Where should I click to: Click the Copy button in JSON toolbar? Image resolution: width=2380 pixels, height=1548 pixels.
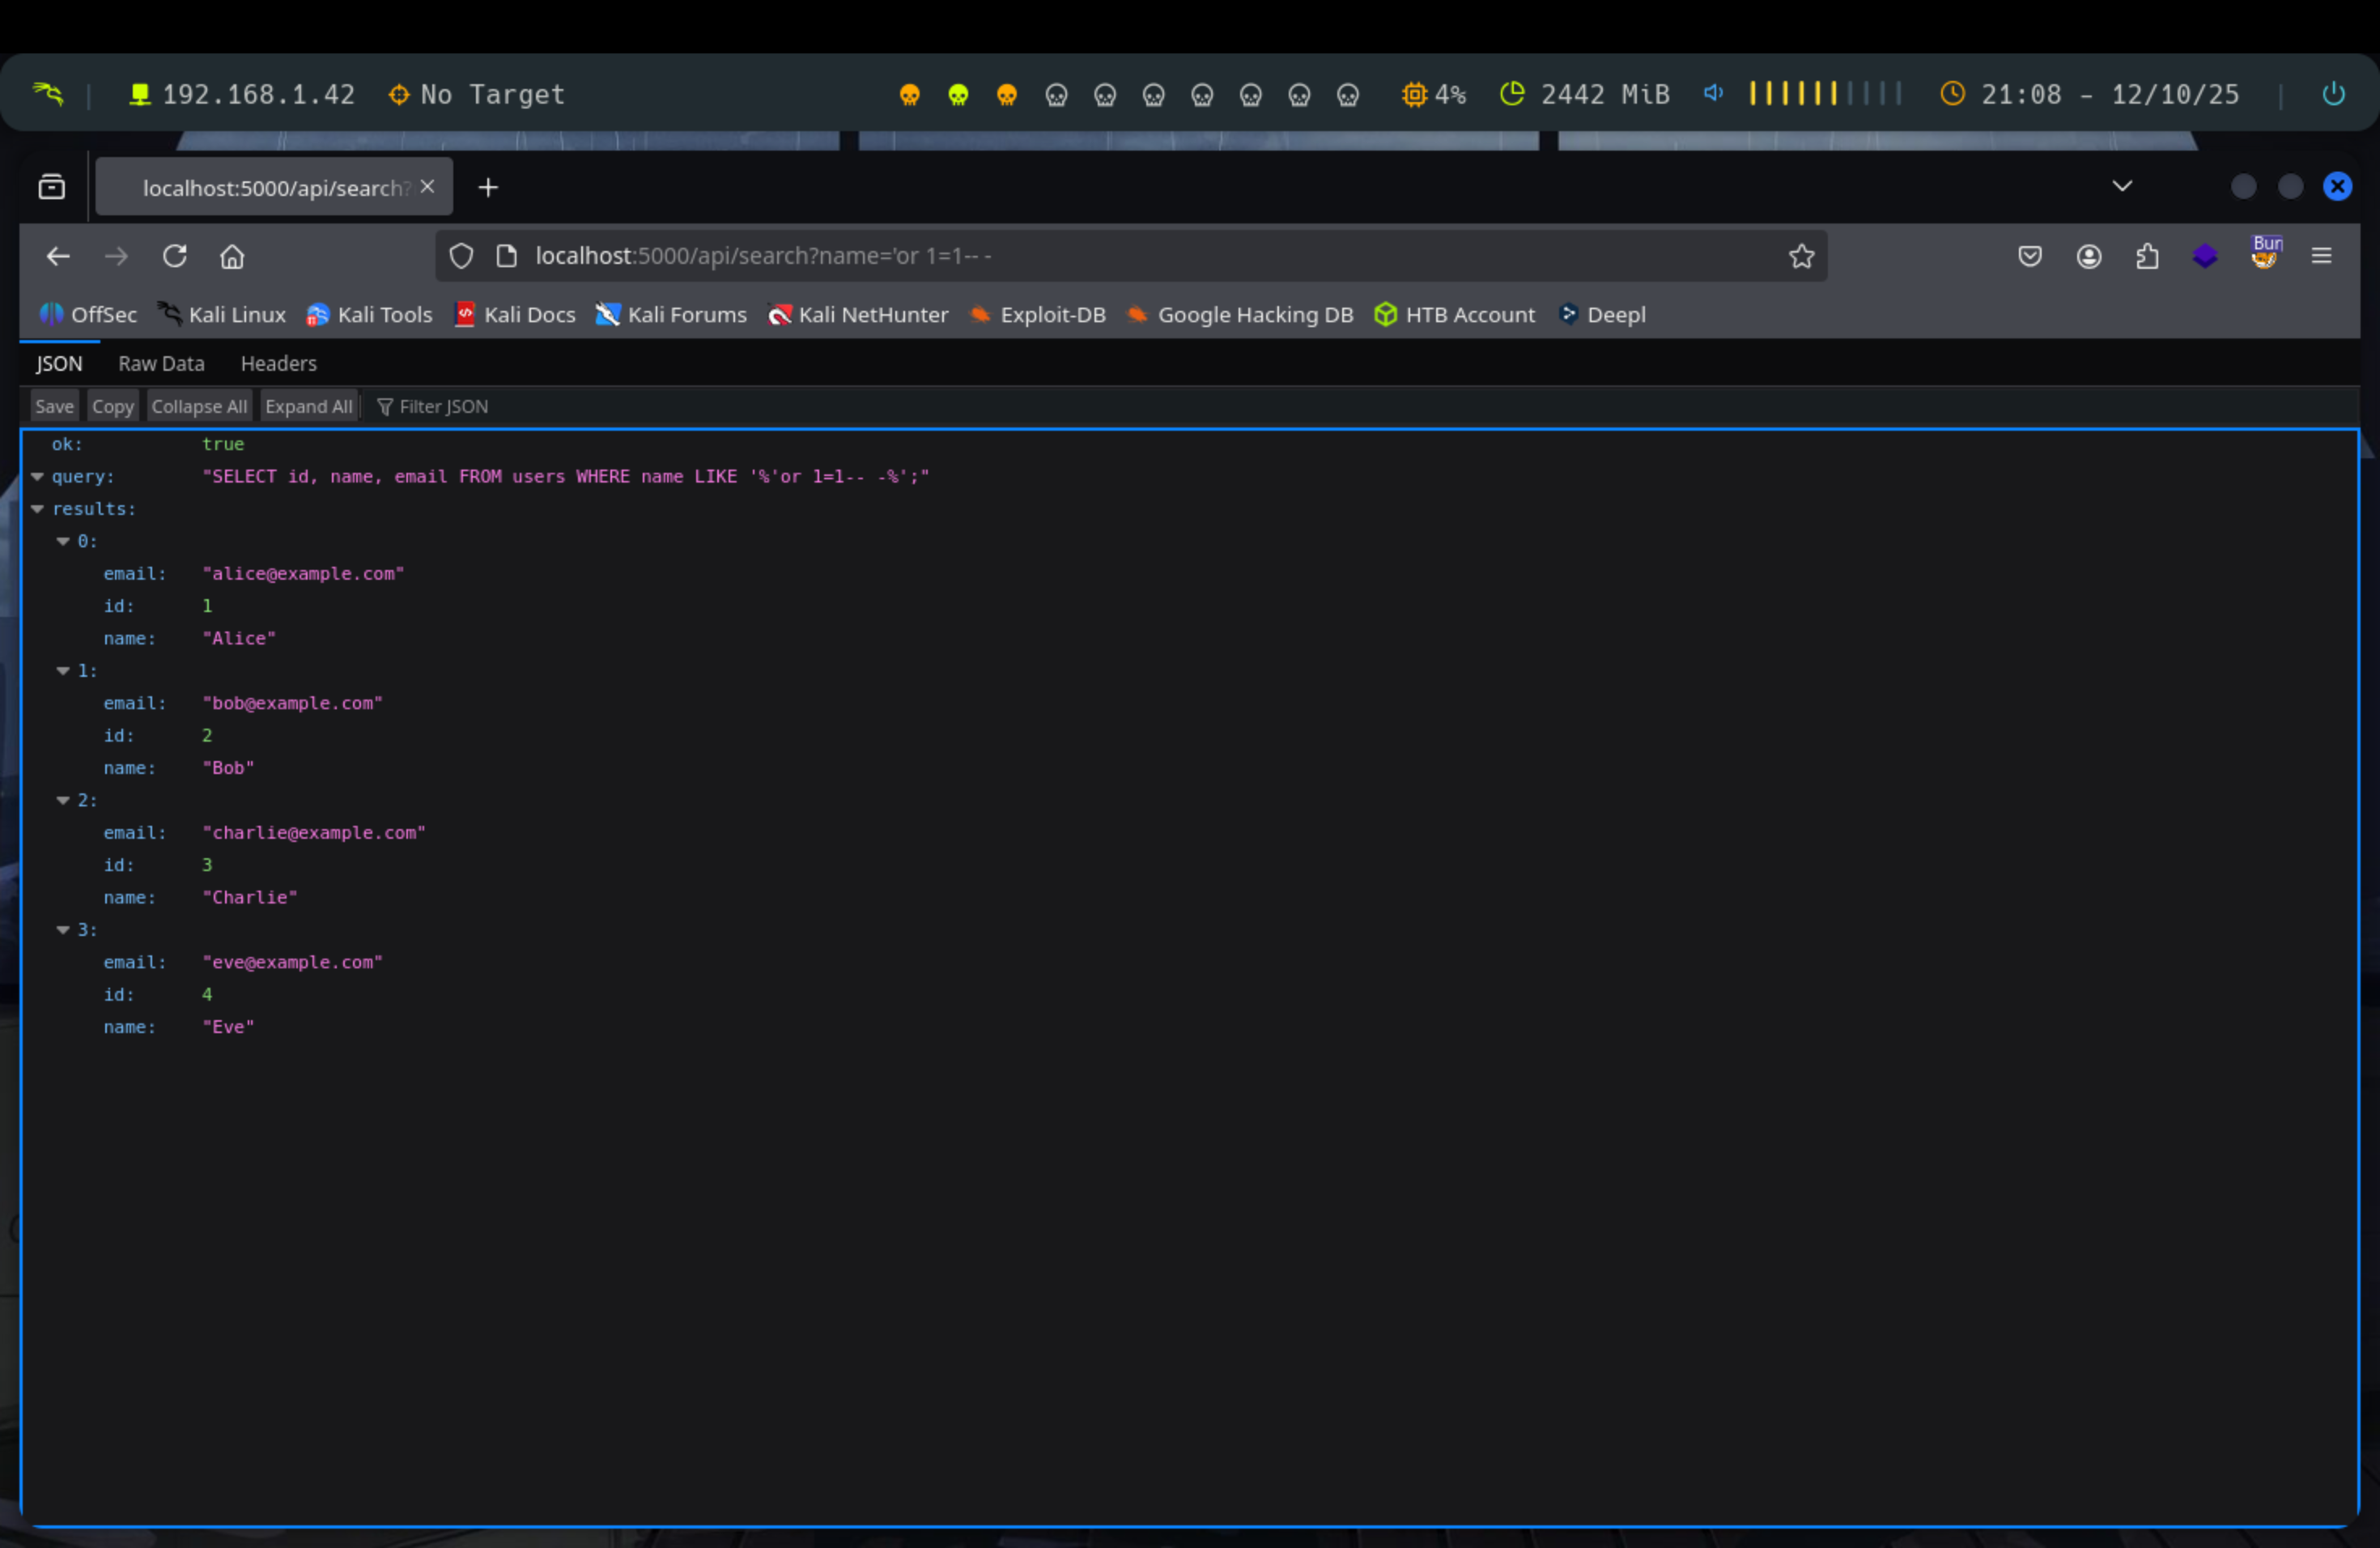click(112, 407)
